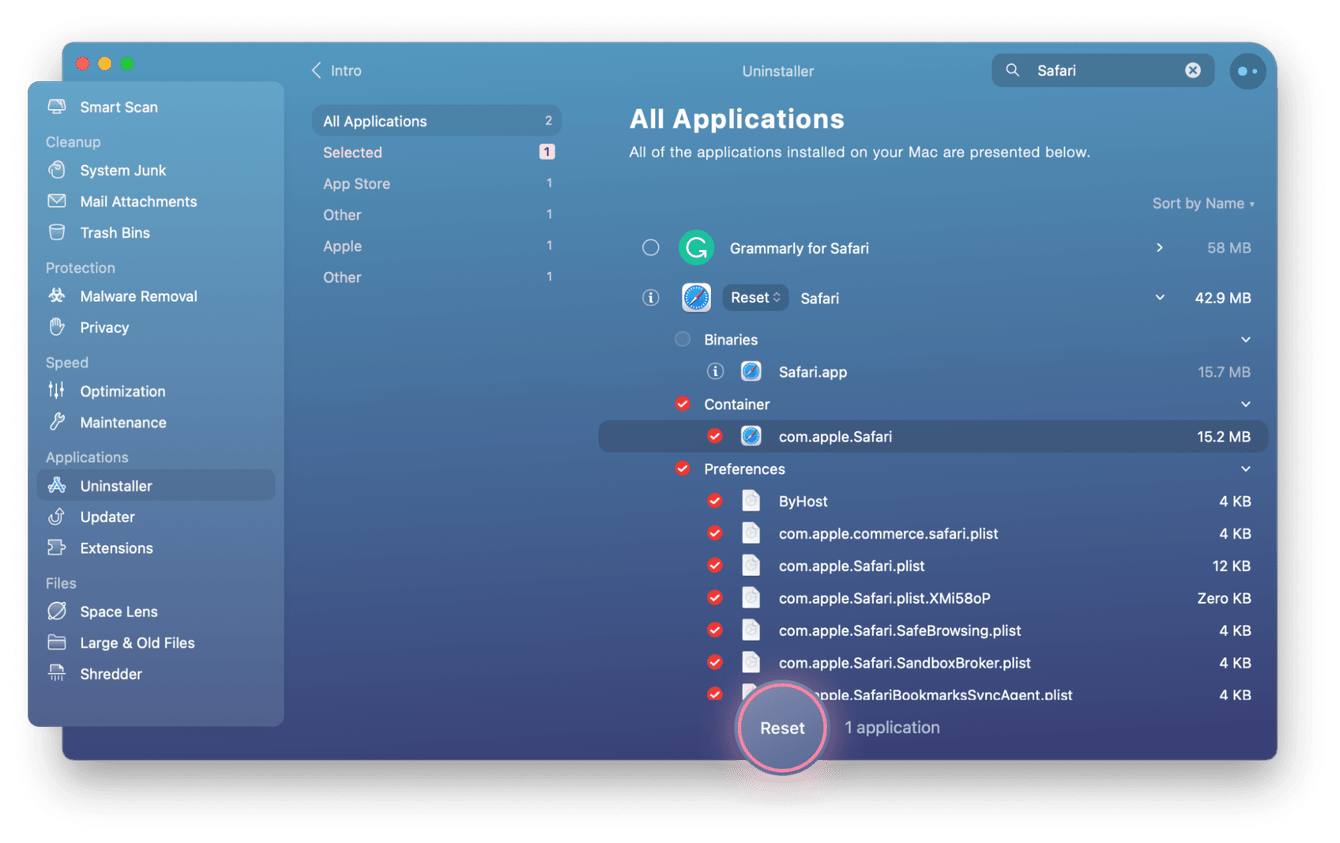Open Smart Scan from the sidebar
Screen dimensions: 1340x843
point(118,107)
